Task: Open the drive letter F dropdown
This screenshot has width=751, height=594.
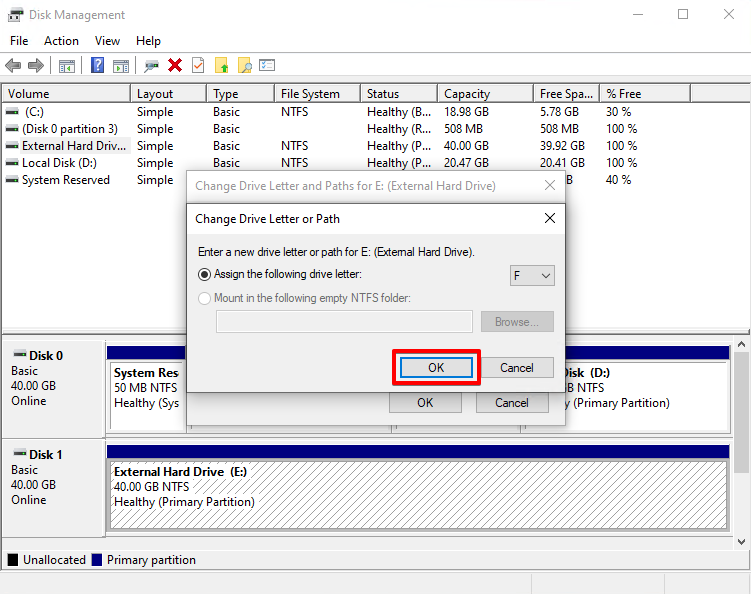Action: tap(532, 275)
